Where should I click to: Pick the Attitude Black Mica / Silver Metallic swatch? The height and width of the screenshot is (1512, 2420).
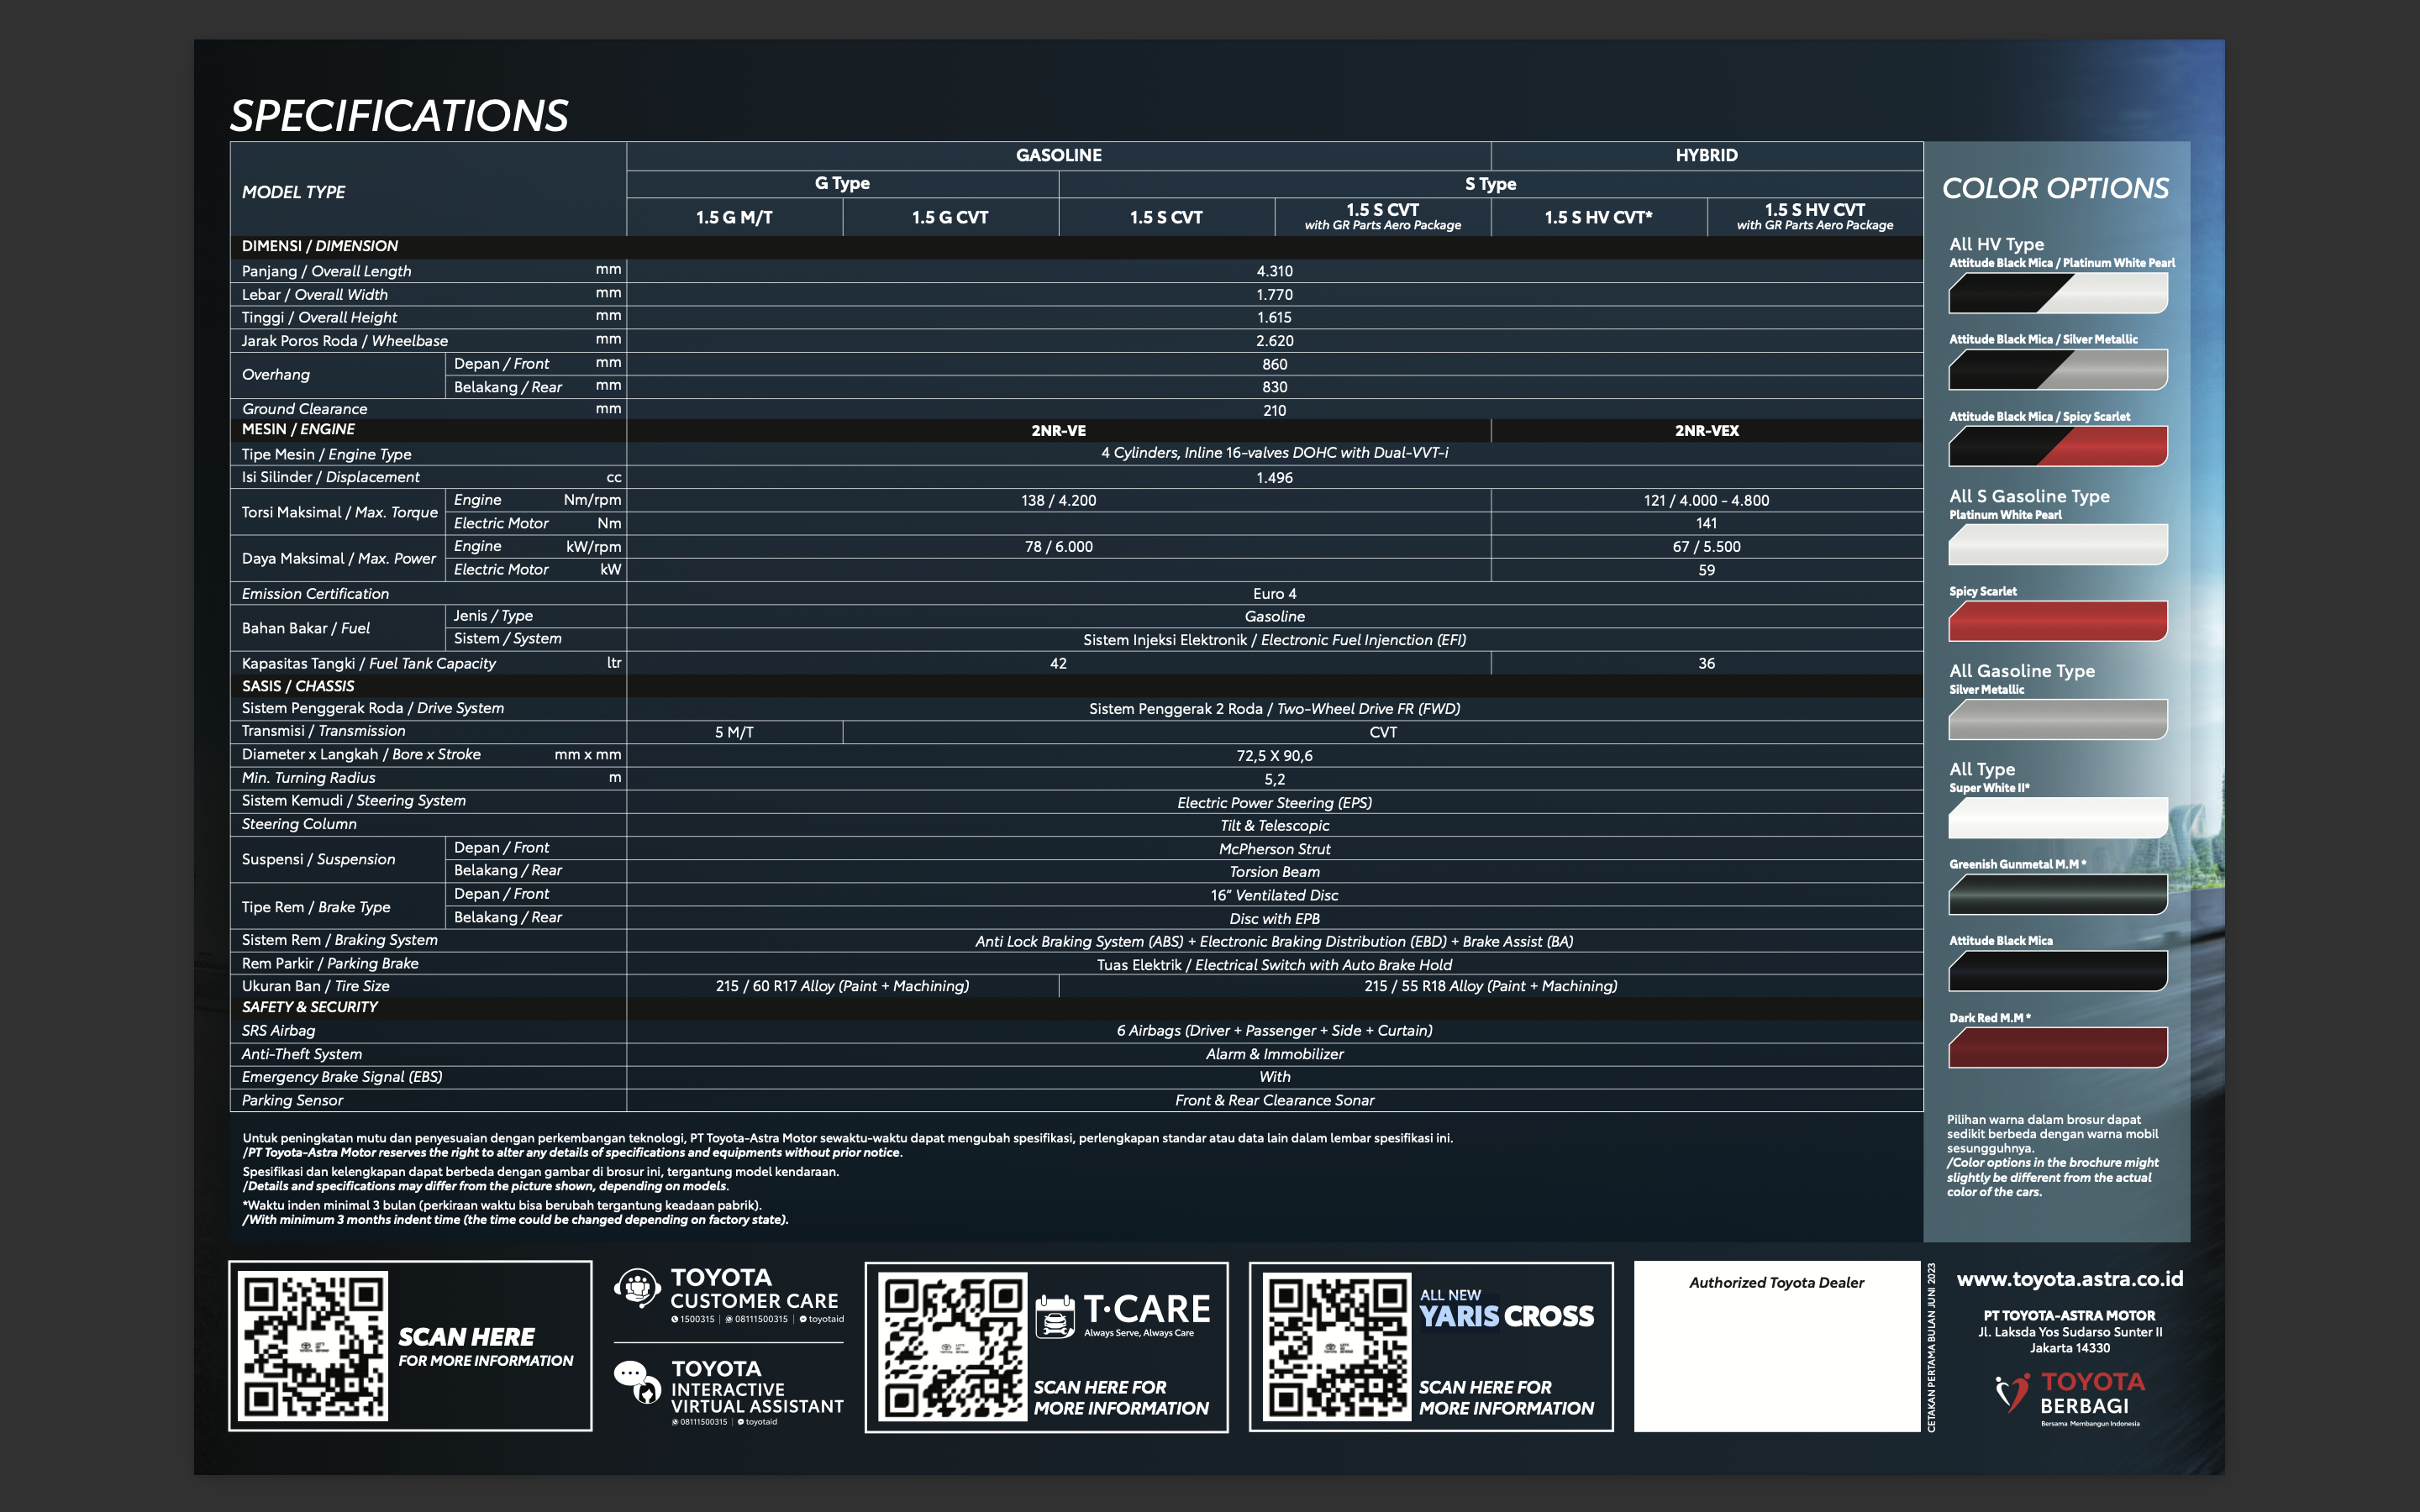point(2058,369)
